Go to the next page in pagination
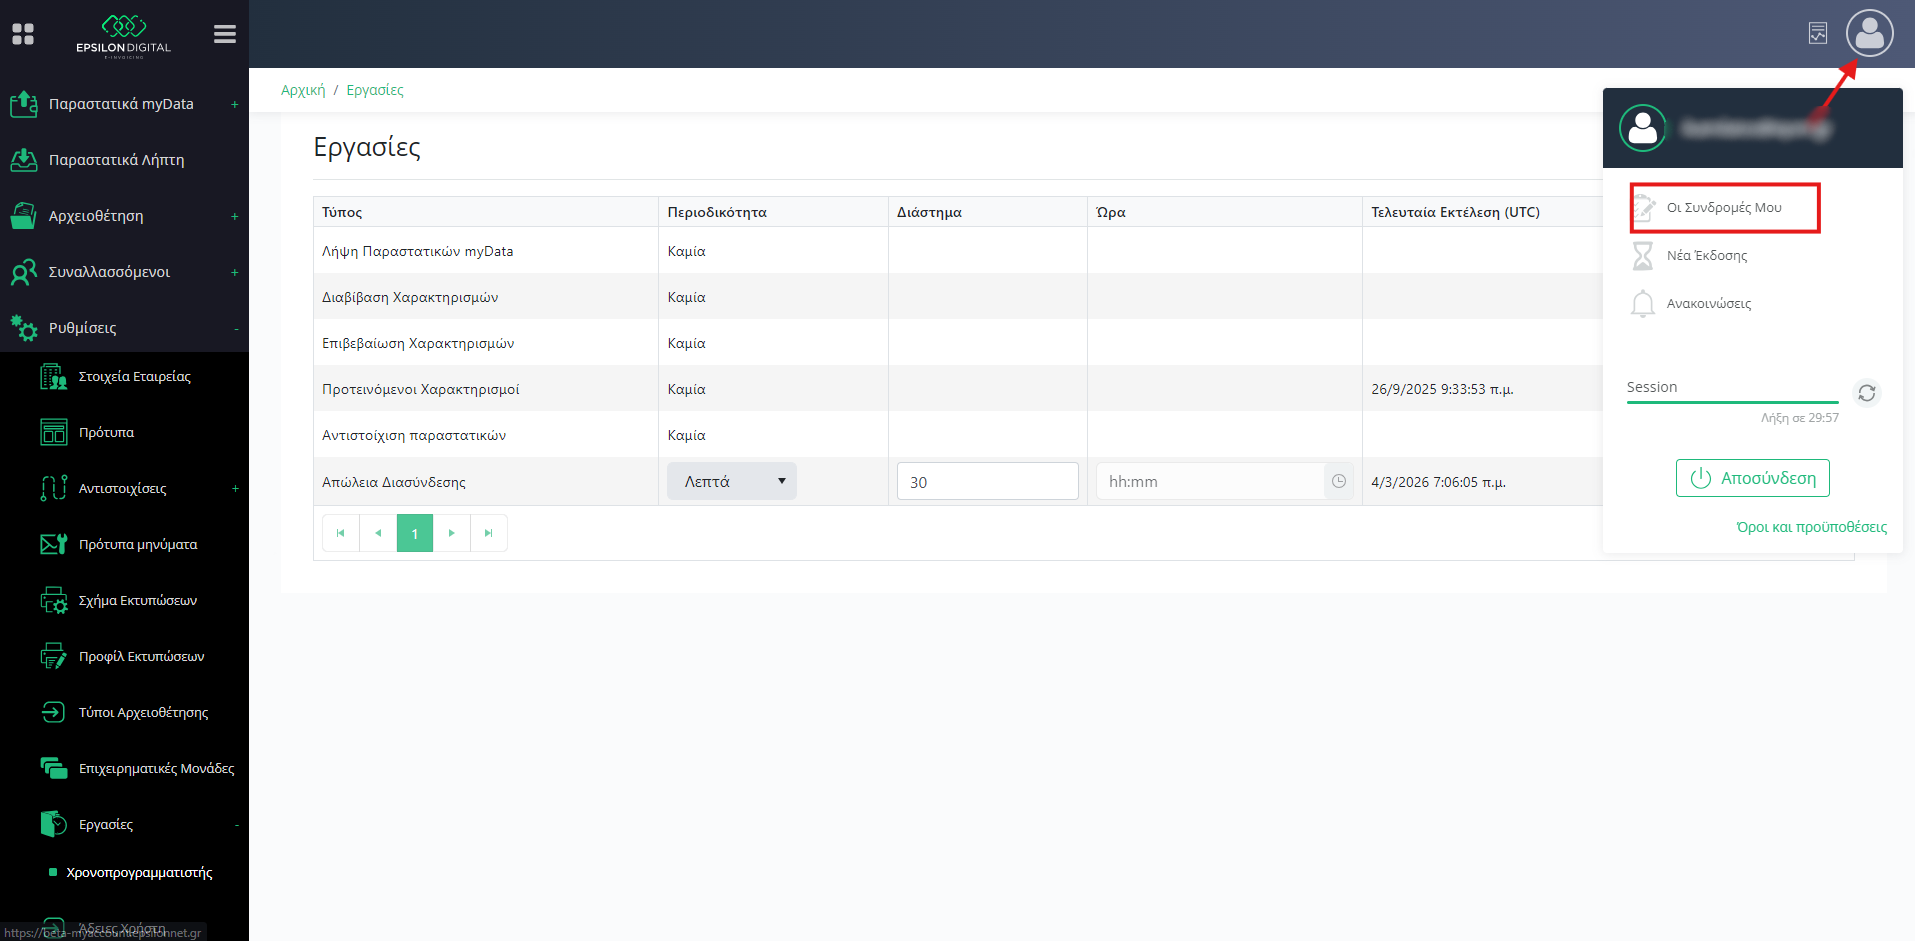This screenshot has height=941, width=1915. [x=452, y=533]
